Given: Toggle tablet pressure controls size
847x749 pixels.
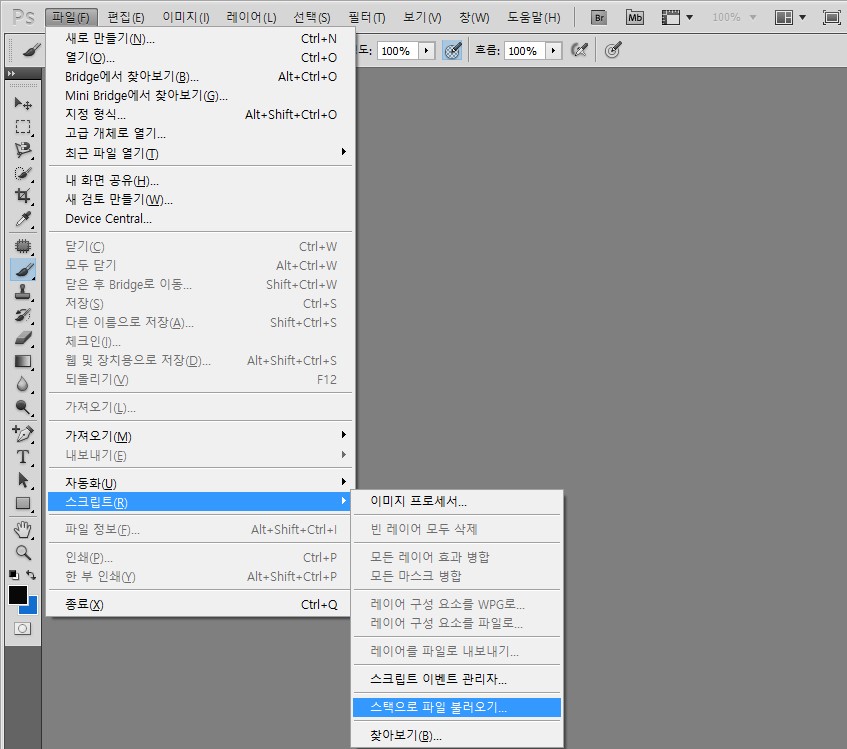Looking at the screenshot, I should click(x=613, y=51).
